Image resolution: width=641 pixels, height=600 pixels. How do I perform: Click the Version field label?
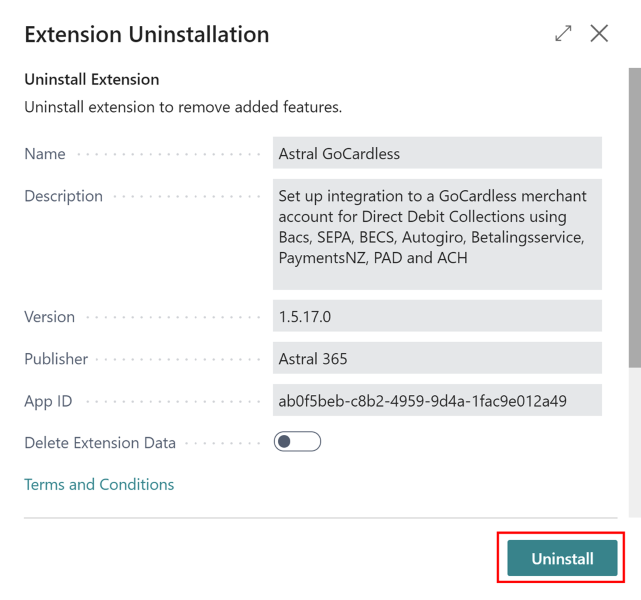click(x=50, y=317)
